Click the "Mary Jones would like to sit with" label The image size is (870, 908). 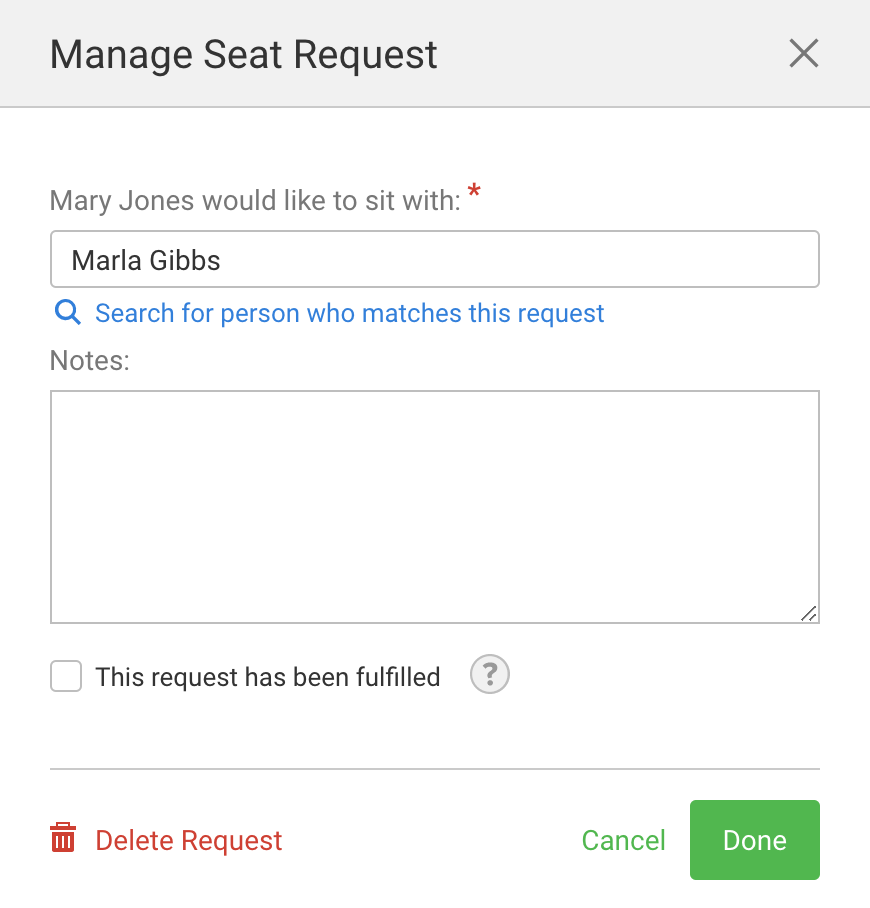click(x=255, y=201)
